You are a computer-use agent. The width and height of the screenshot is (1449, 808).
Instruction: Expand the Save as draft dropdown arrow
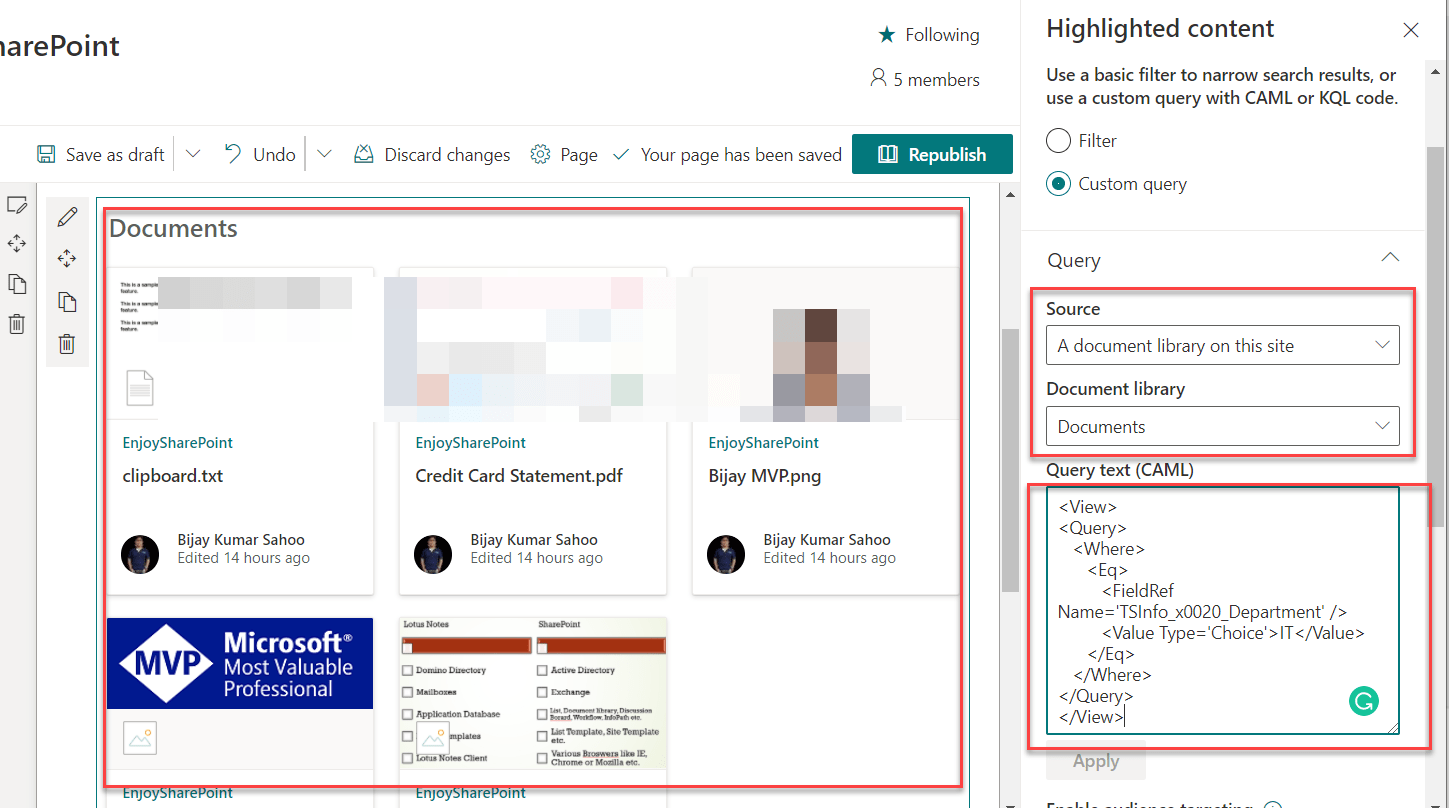[192, 154]
